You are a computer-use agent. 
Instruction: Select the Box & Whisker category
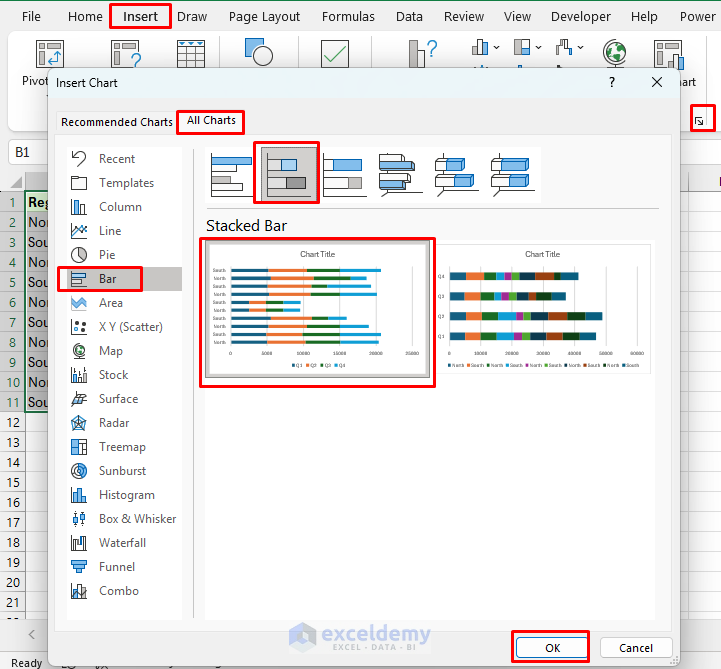point(124,519)
